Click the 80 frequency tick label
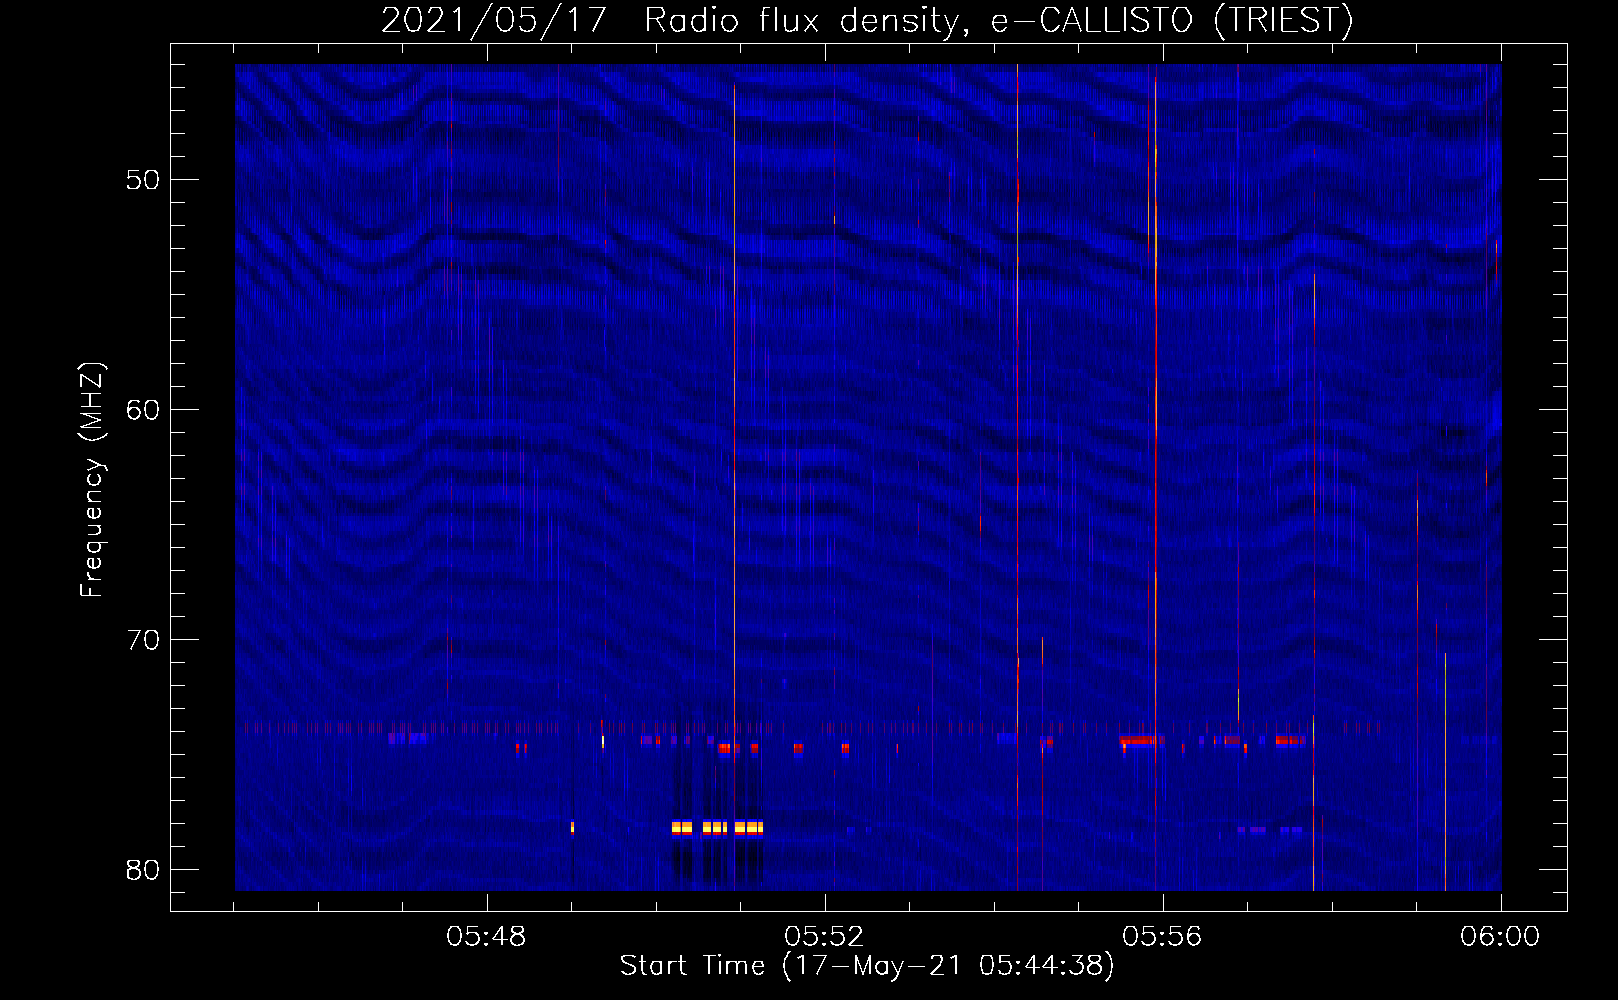 [144, 870]
